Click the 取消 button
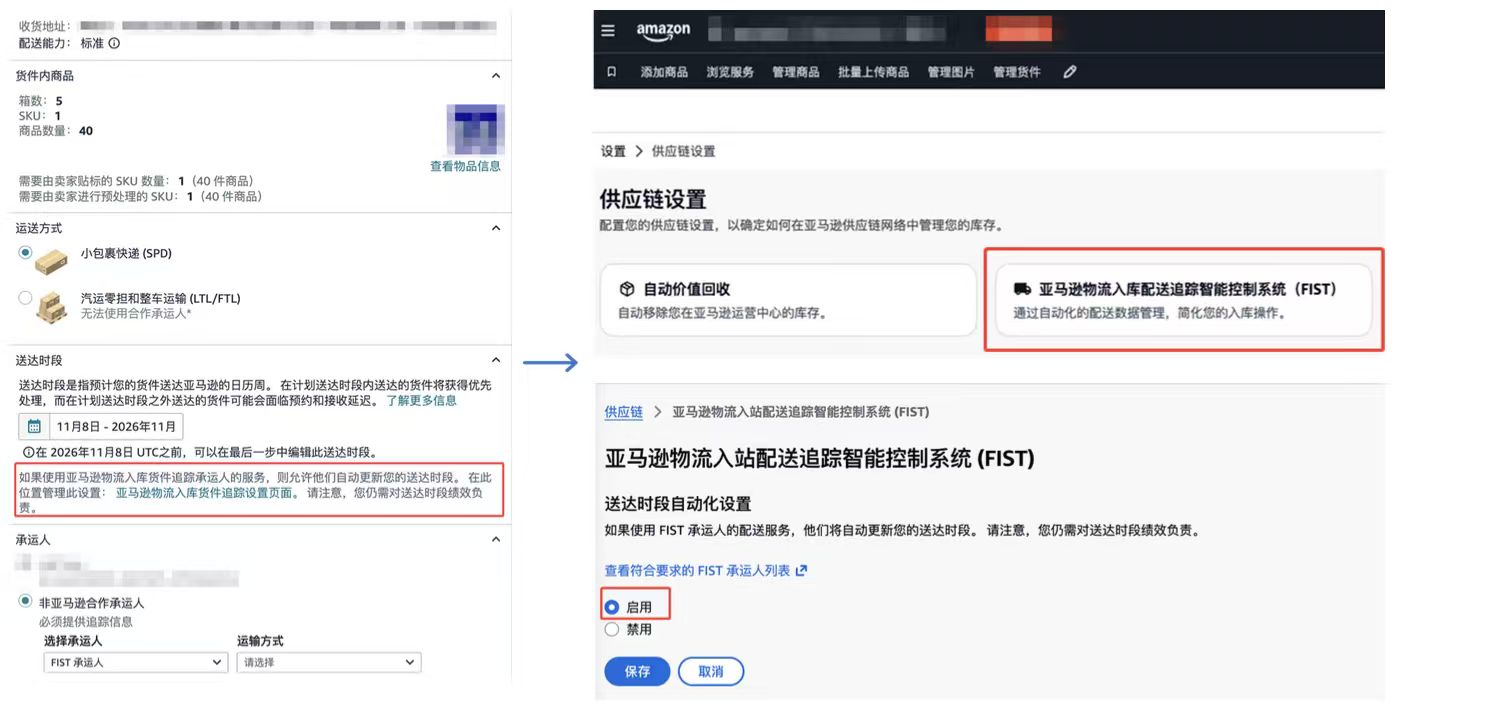The image size is (1485, 727). (x=711, y=672)
